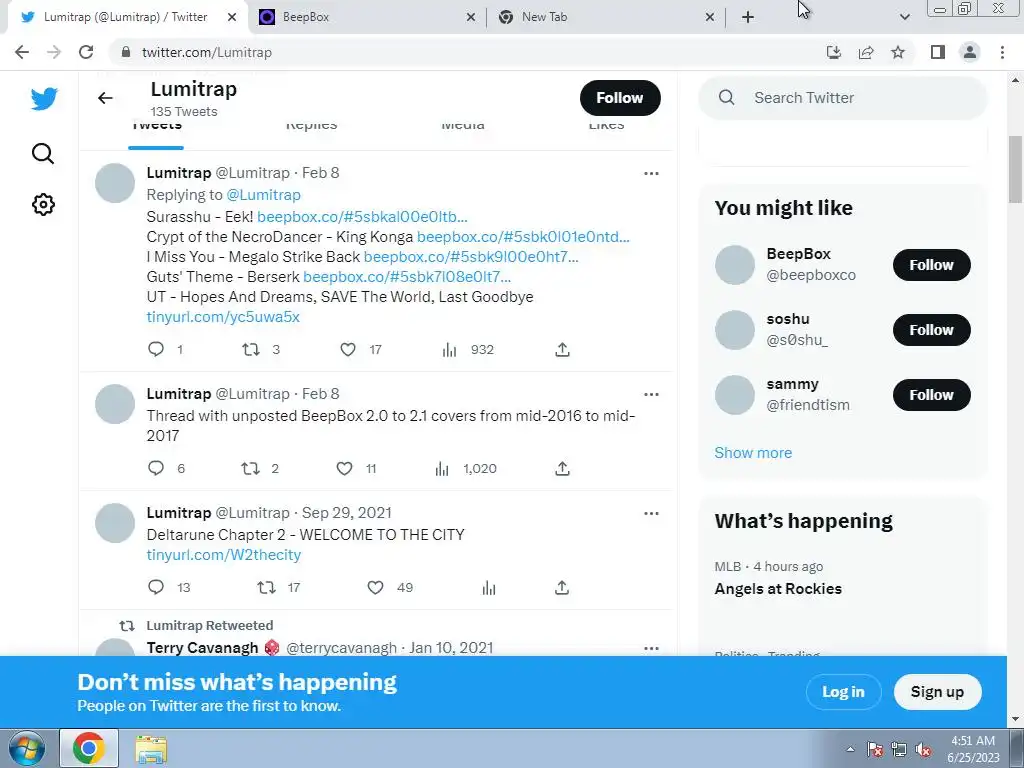Follow soshu @s0shu_

point(931,330)
